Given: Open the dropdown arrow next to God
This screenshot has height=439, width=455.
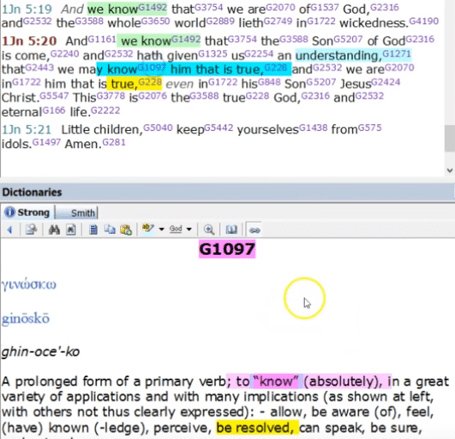Looking at the screenshot, I should coord(189,229).
